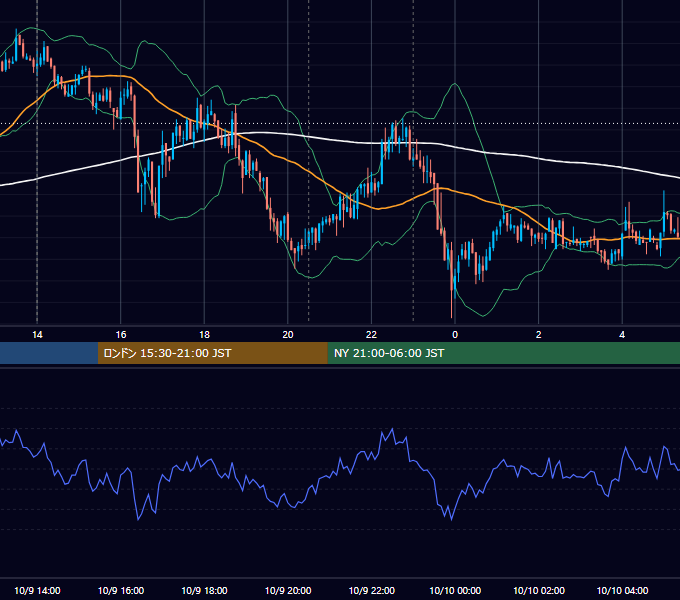680x600 pixels.
Task: Click the 10/9 16:00 time label
Action: tap(121, 590)
